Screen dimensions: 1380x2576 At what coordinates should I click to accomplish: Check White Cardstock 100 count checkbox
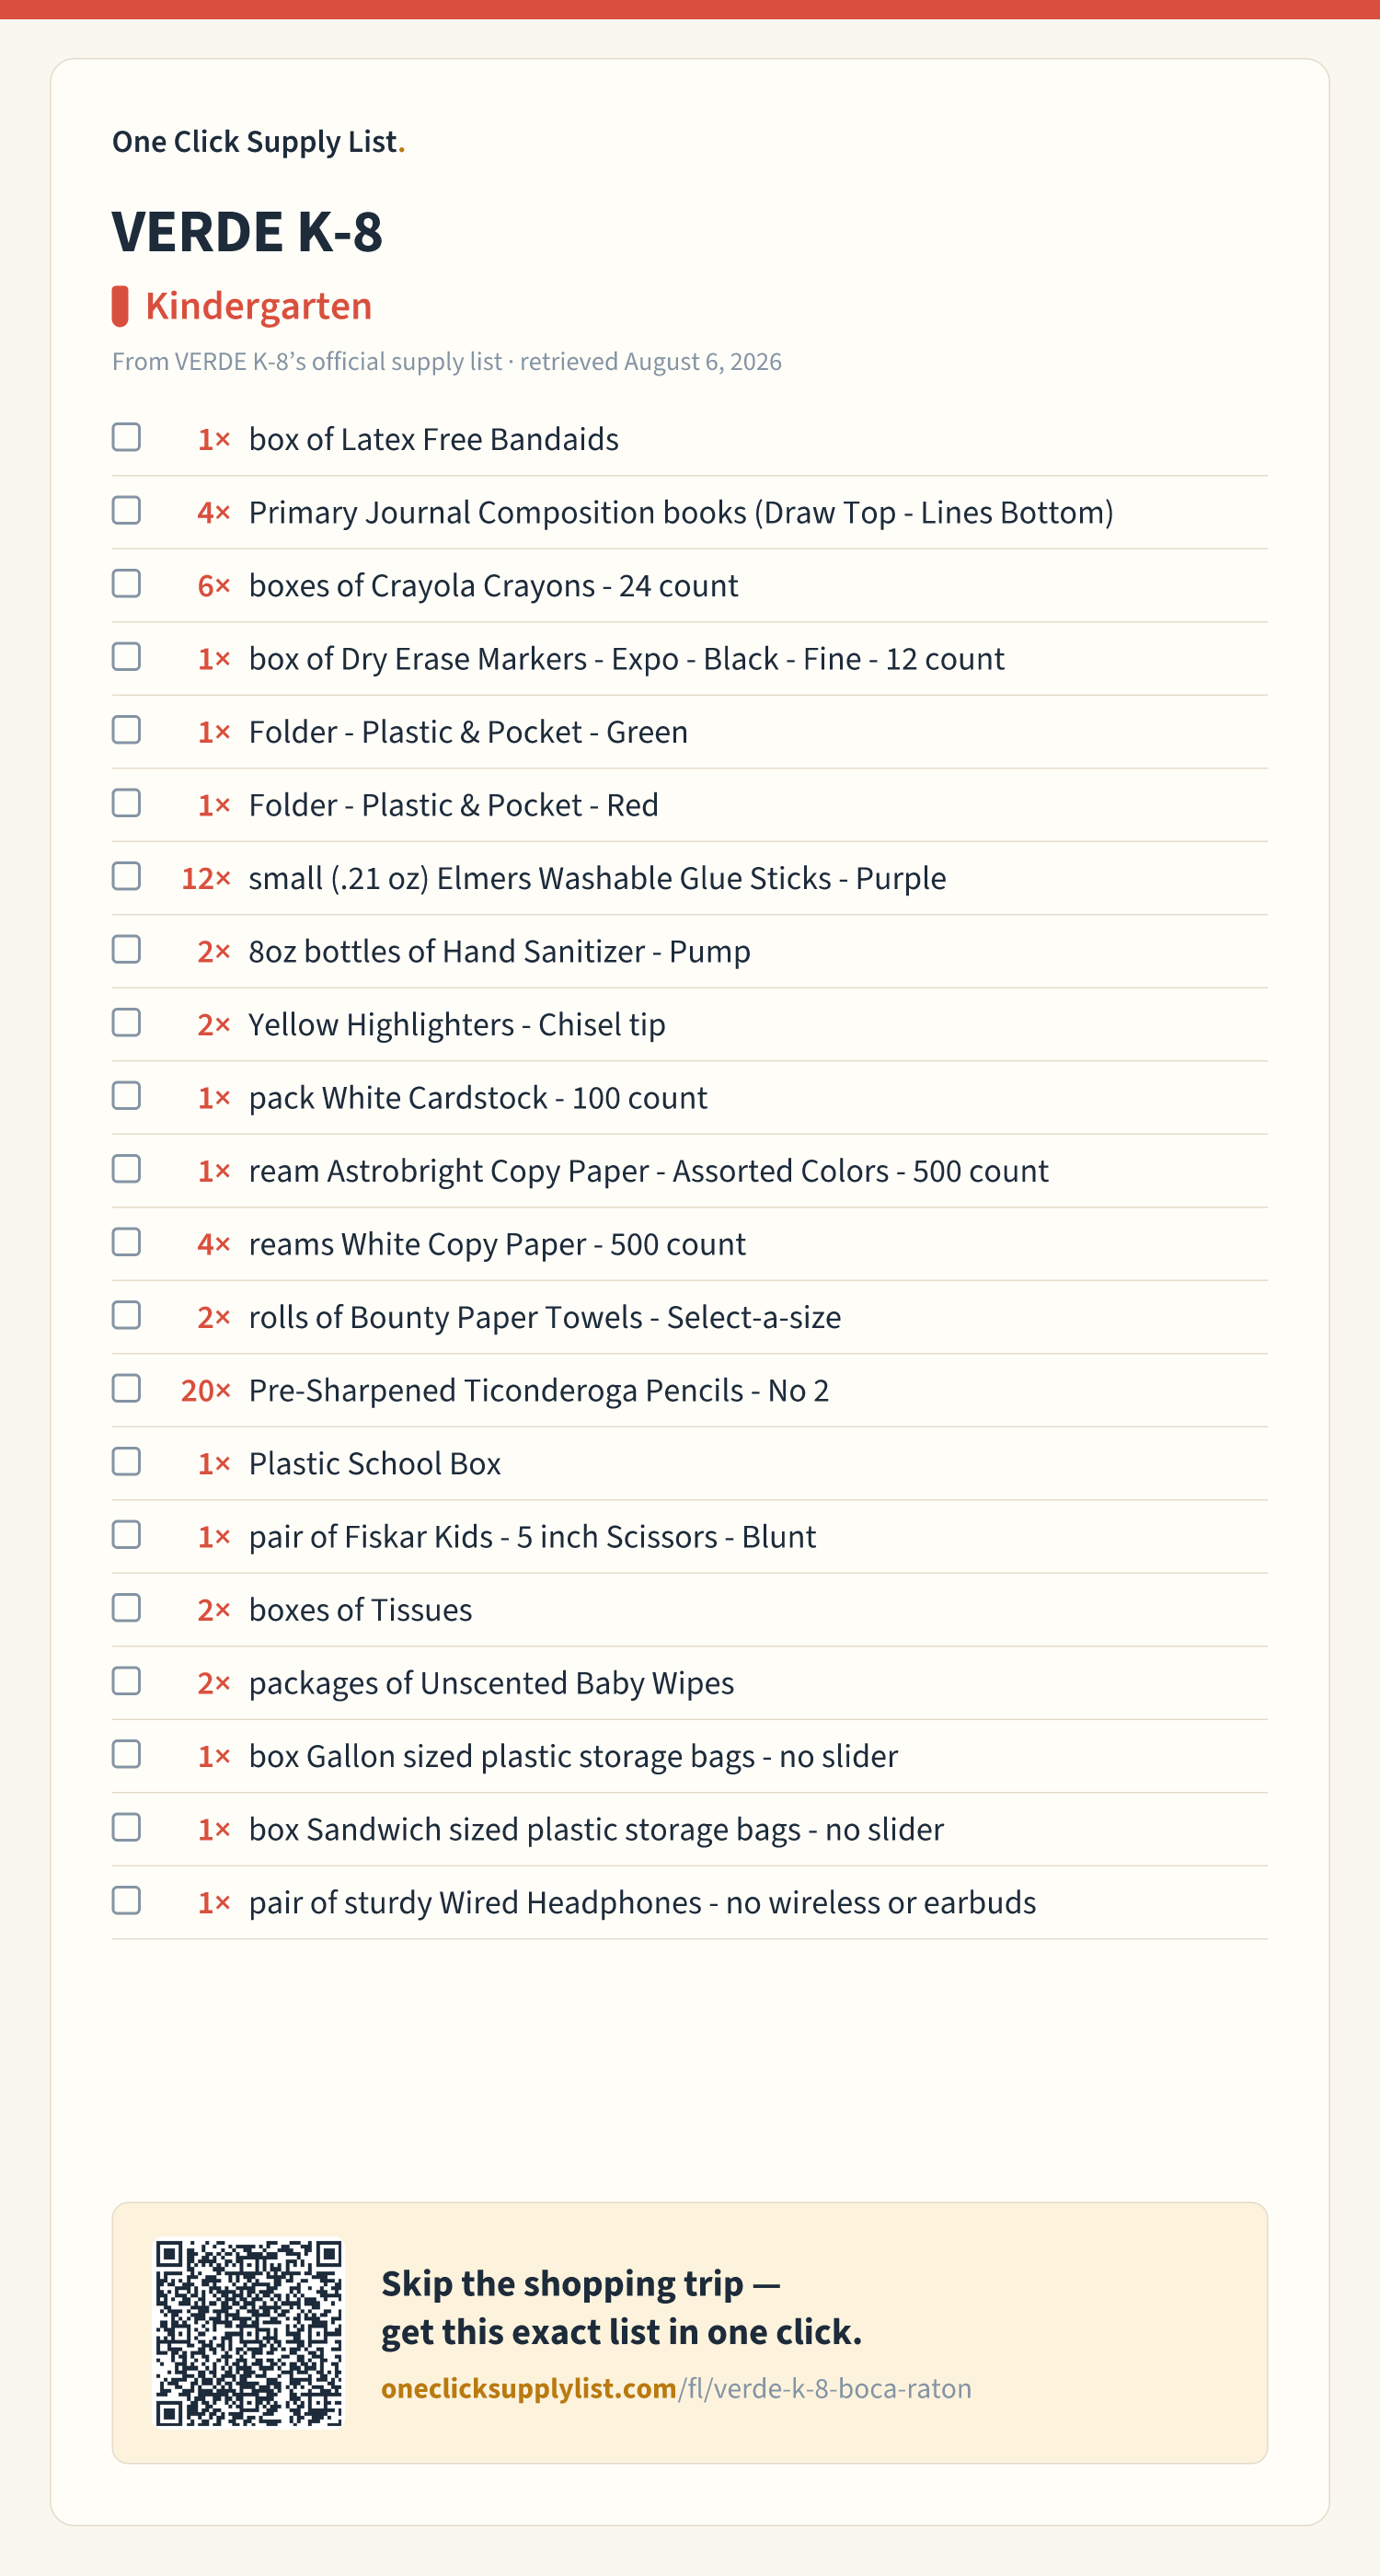click(126, 1096)
